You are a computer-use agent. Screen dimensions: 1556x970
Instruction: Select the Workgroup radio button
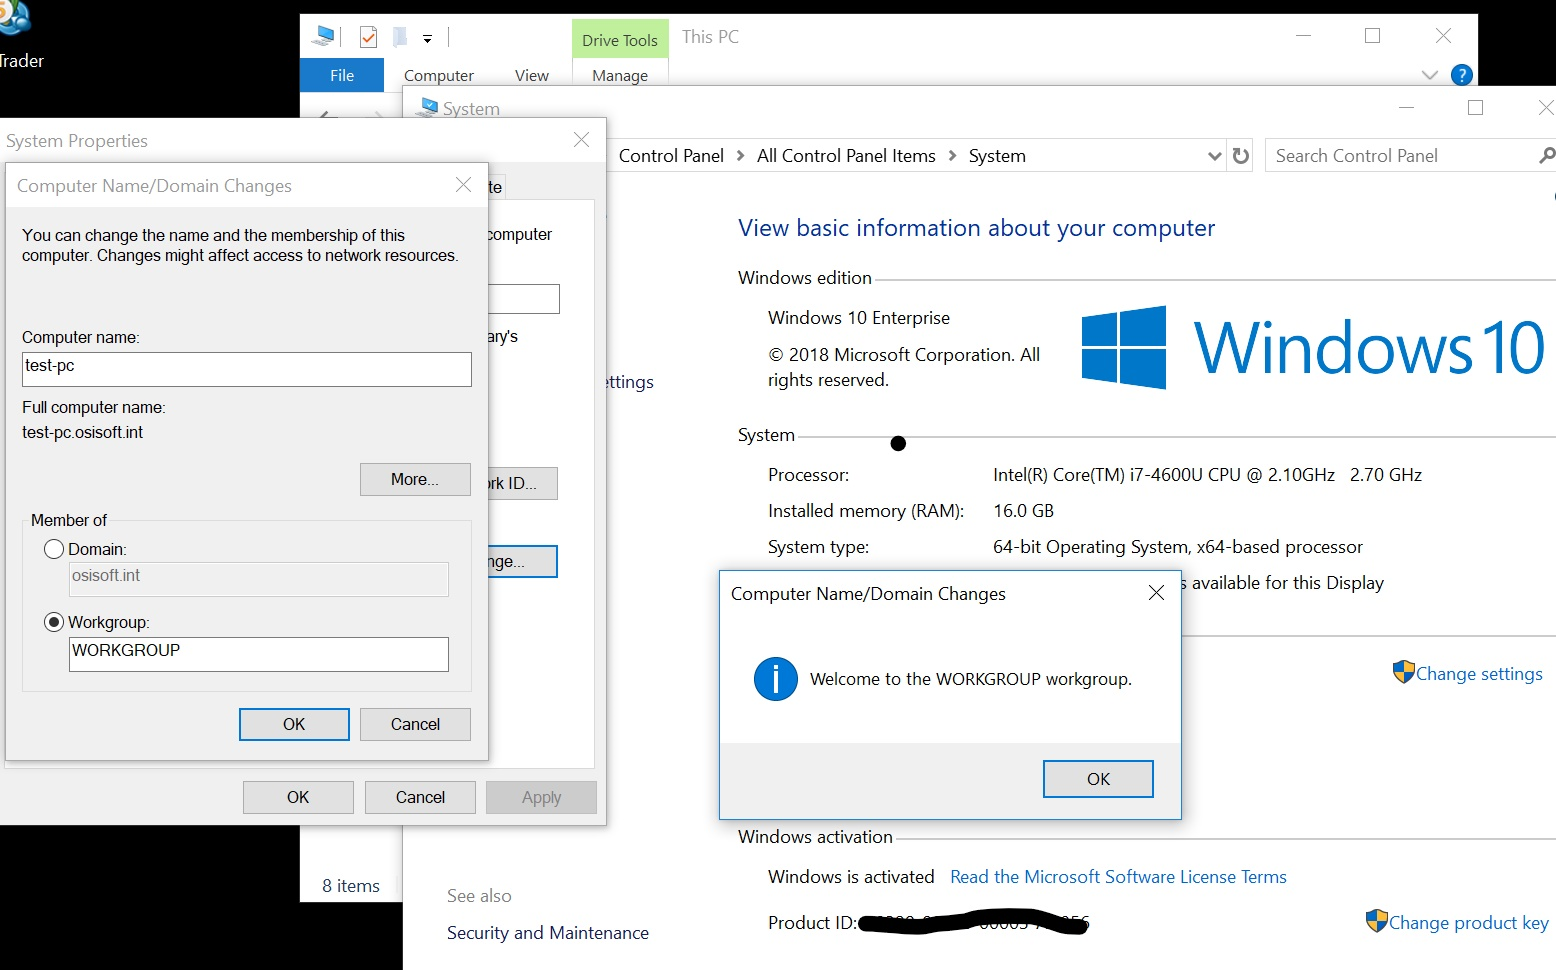pos(54,622)
